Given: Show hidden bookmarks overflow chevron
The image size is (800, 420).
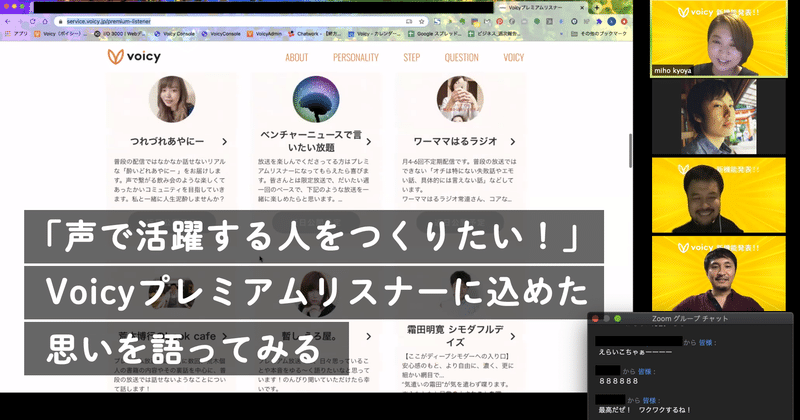Looking at the screenshot, I should coord(561,34).
